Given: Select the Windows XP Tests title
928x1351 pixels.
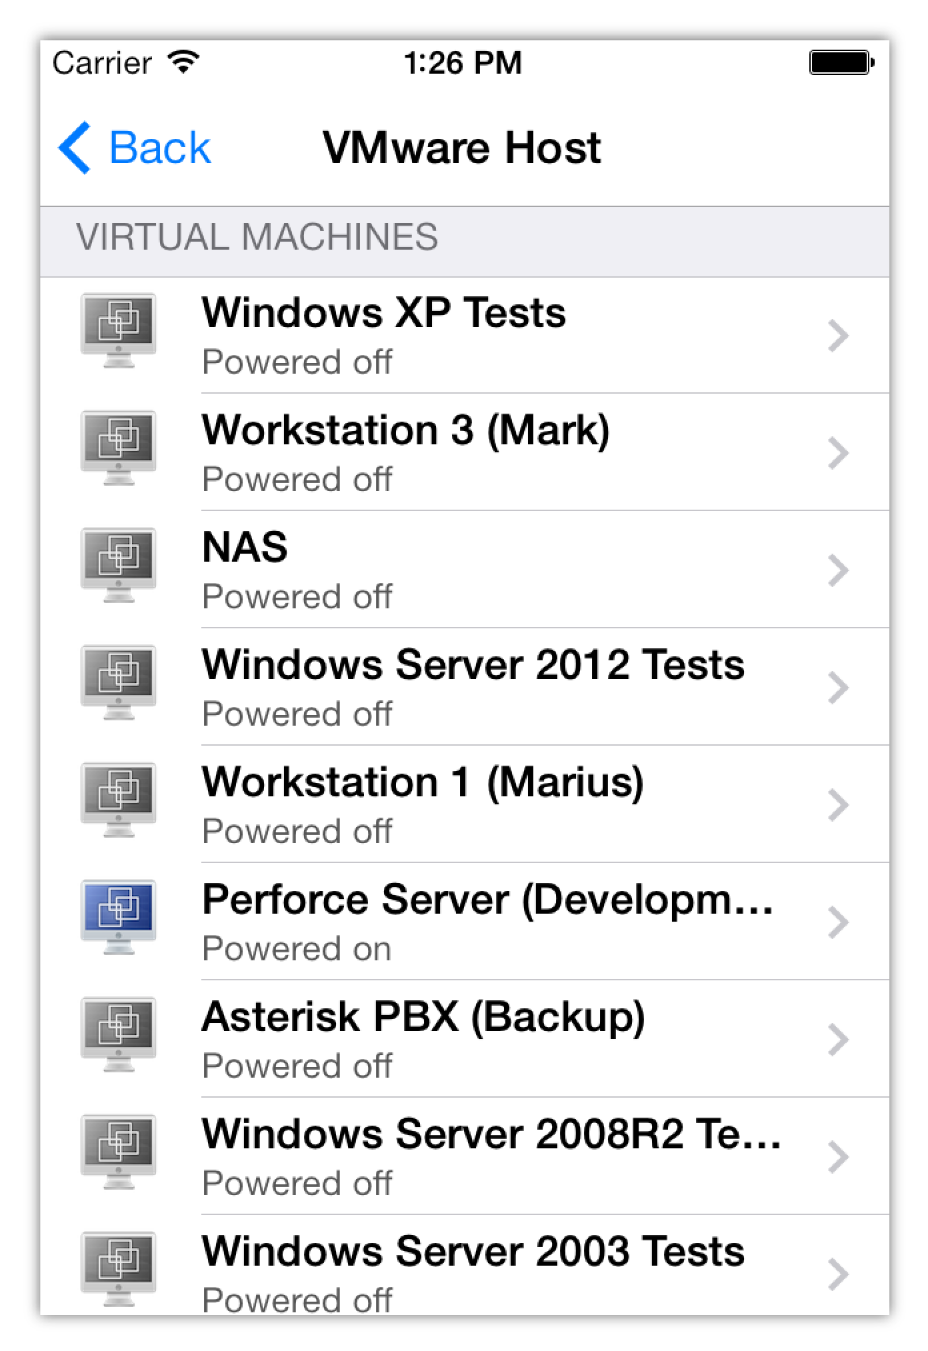Looking at the screenshot, I should point(384,313).
